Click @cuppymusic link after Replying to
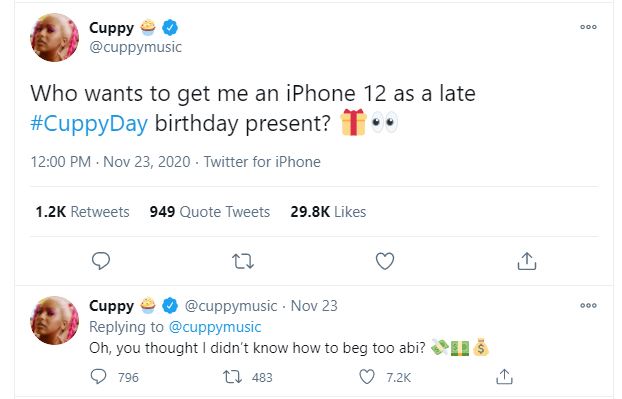The width and height of the screenshot is (622, 399). click(x=215, y=327)
